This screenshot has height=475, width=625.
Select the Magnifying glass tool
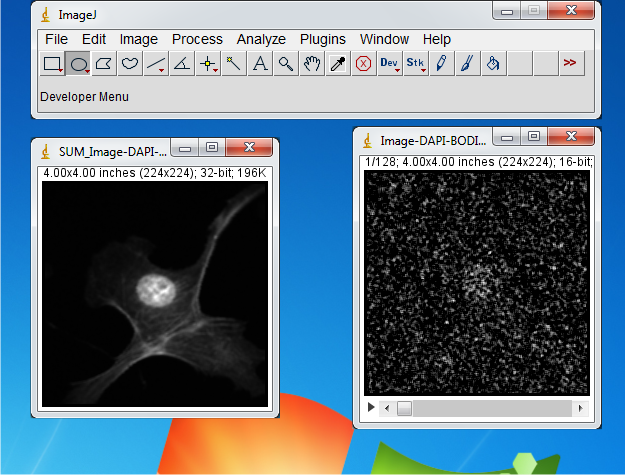[x=286, y=63]
